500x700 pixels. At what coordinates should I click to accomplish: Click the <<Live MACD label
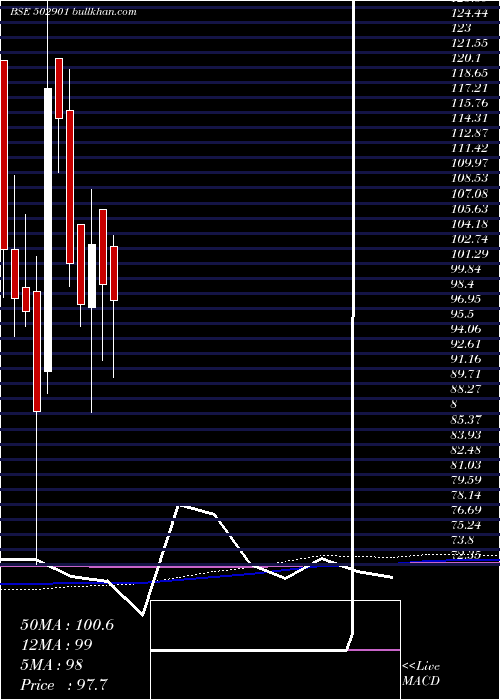[x=421, y=674]
